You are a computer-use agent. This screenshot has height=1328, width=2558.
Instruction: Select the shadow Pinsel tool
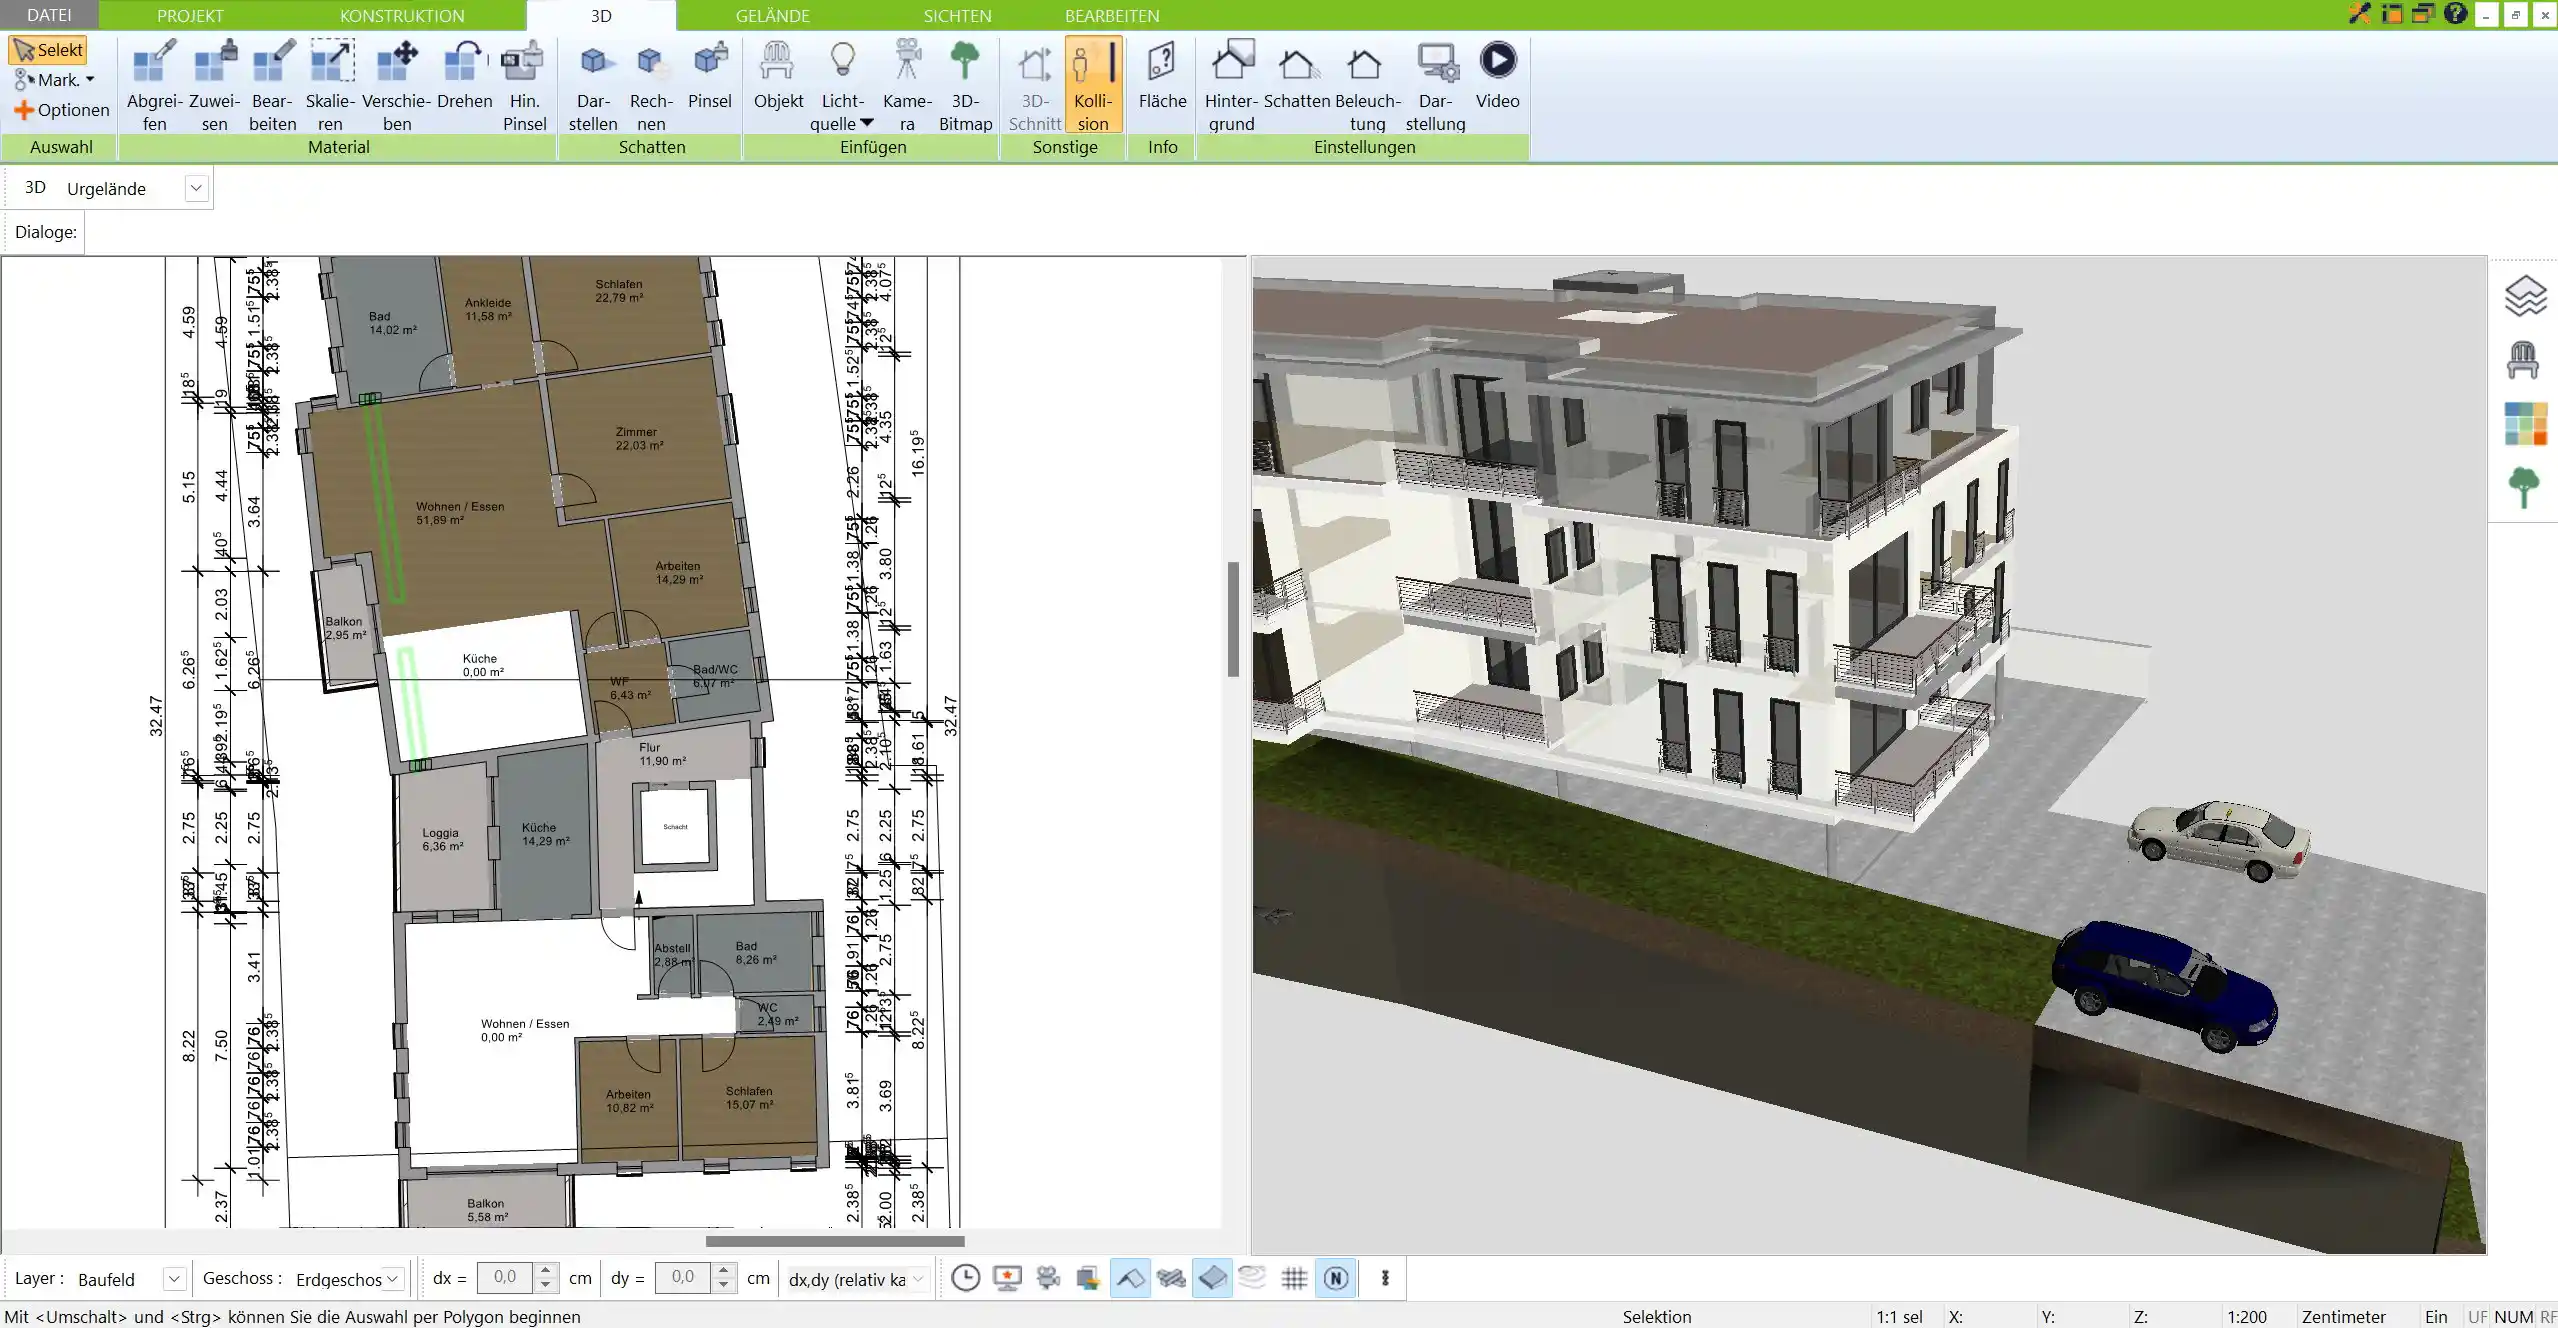point(710,76)
